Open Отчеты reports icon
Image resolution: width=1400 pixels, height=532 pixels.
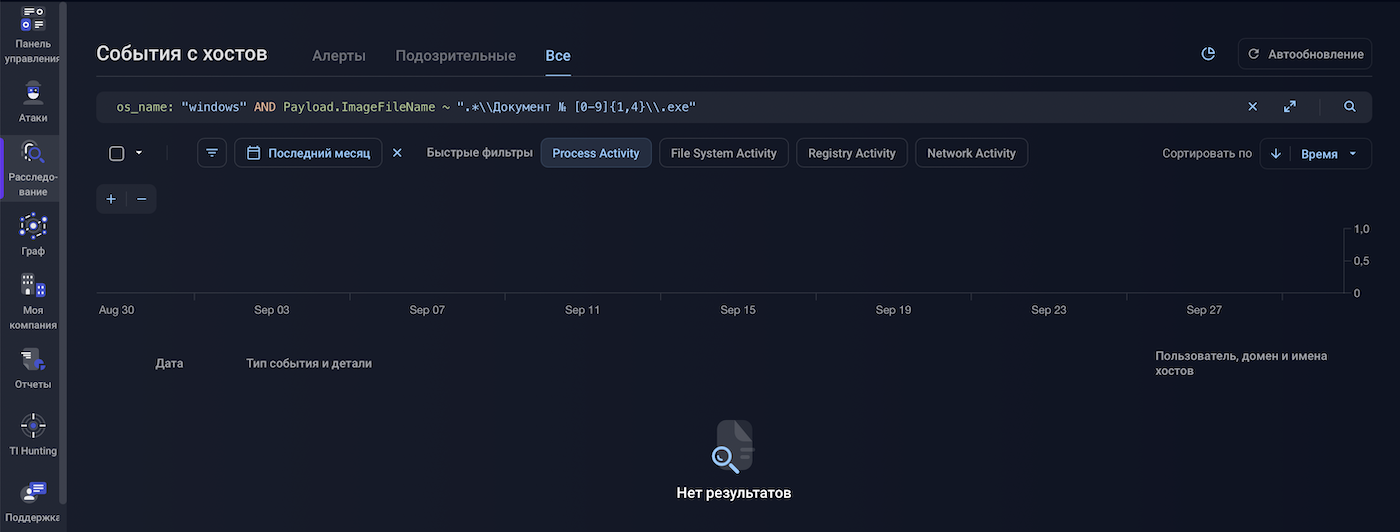[33, 360]
